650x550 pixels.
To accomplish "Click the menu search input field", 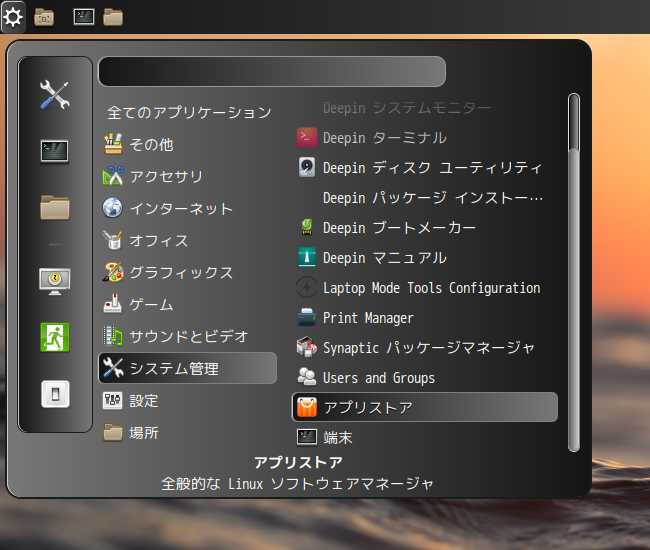I will click(272, 71).
